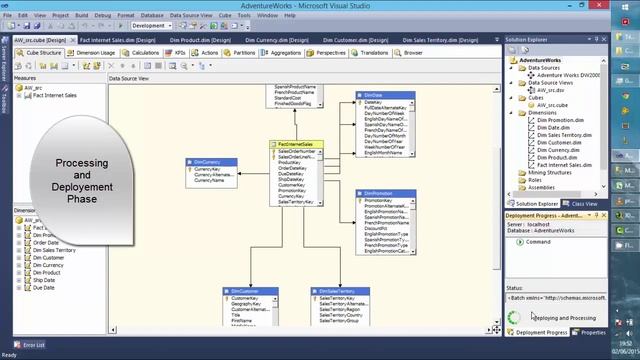640x360 pixels.
Task: Switch to the Dimension Usage tab
Action: (x=91, y=53)
